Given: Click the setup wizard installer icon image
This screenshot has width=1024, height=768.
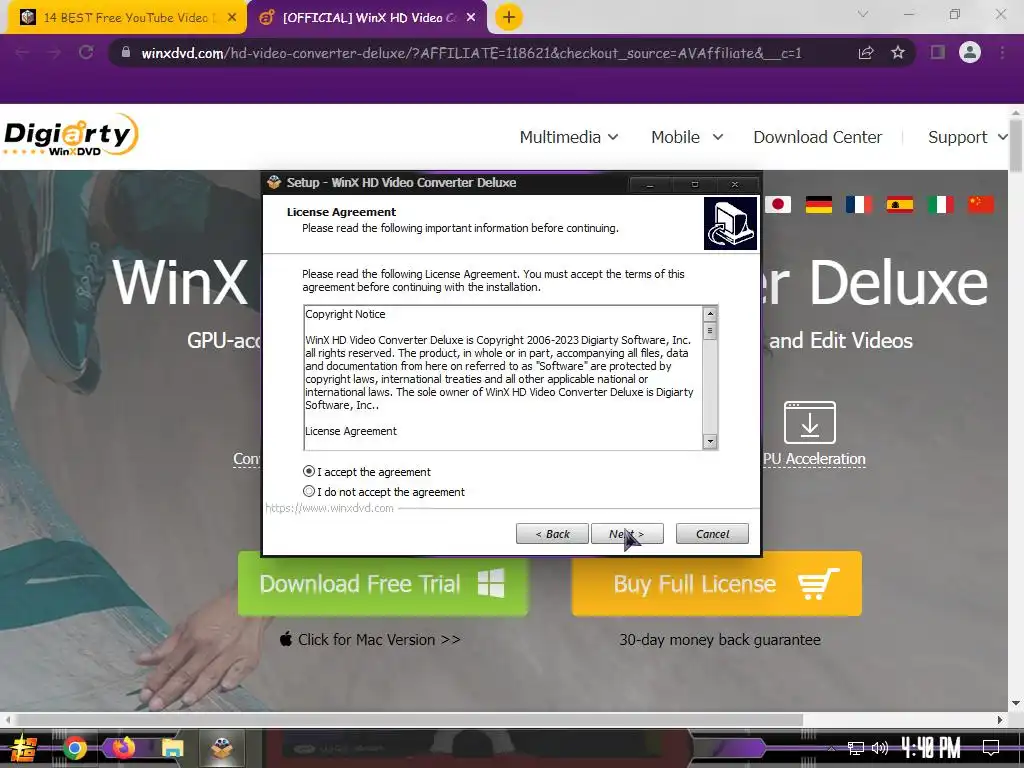Looking at the screenshot, I should click(x=730, y=223).
